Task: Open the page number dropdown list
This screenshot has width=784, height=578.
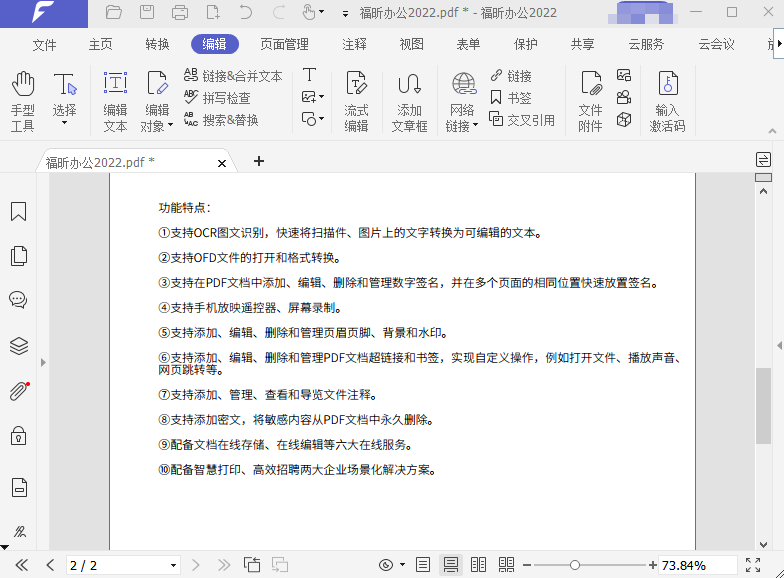Action: pos(173,566)
